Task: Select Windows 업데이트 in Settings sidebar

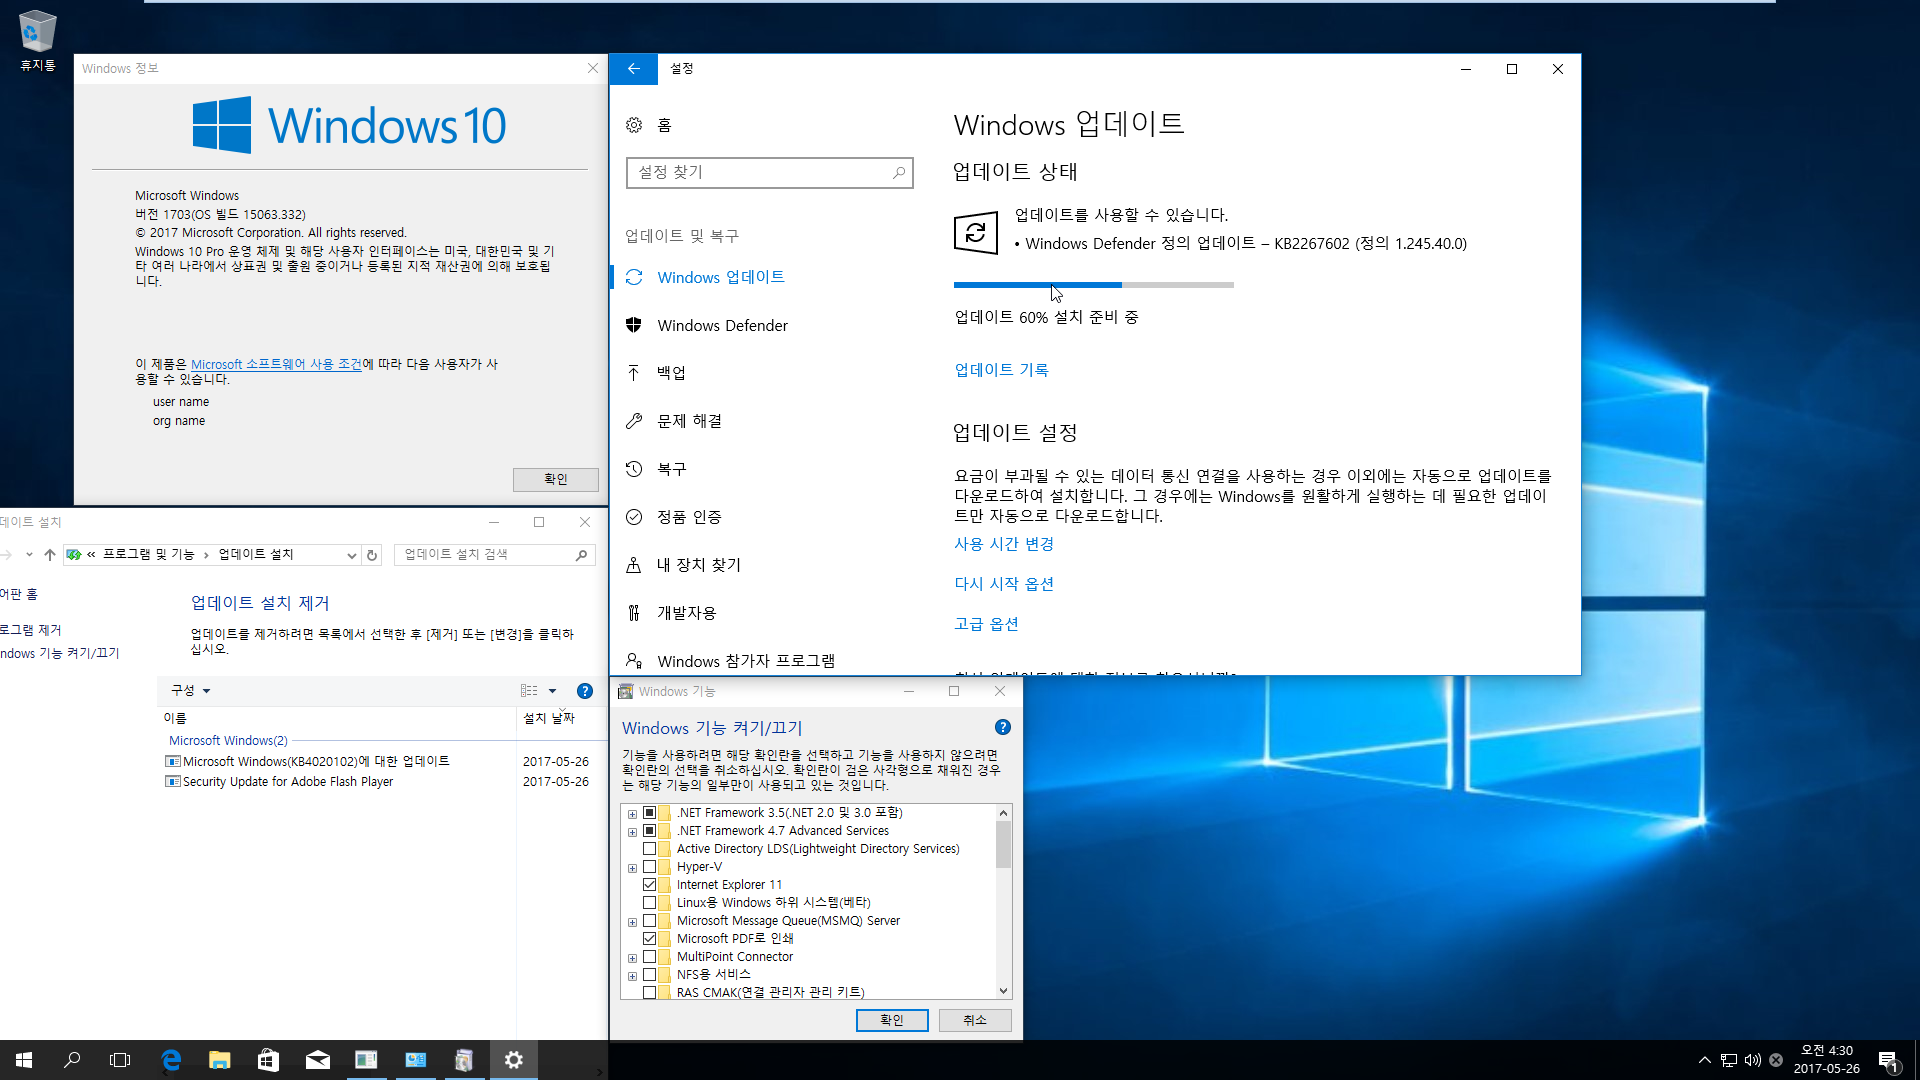Action: (x=720, y=277)
